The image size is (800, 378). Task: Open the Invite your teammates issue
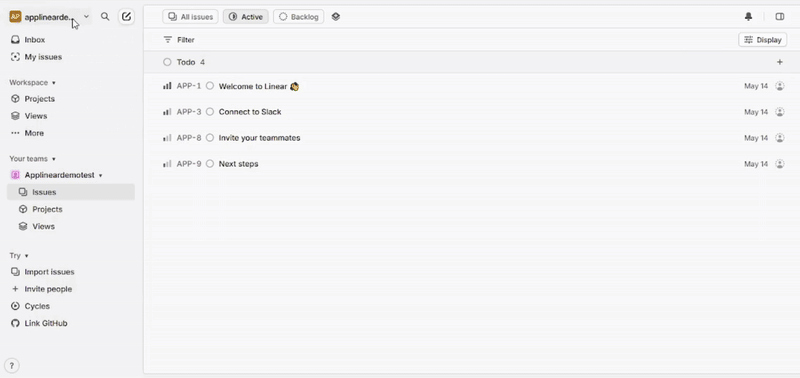[x=260, y=138]
